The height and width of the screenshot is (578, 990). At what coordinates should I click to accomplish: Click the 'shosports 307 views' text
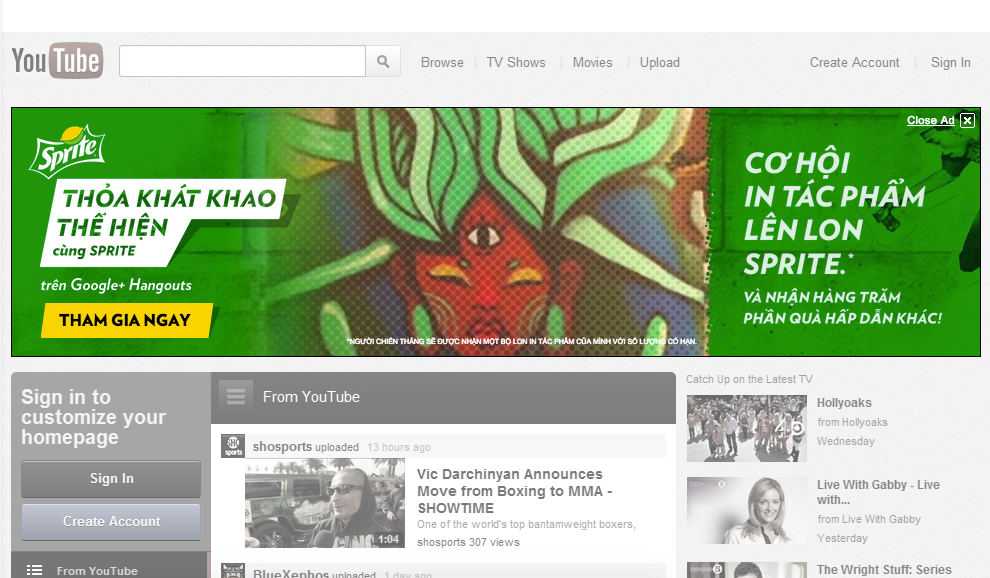click(468, 542)
